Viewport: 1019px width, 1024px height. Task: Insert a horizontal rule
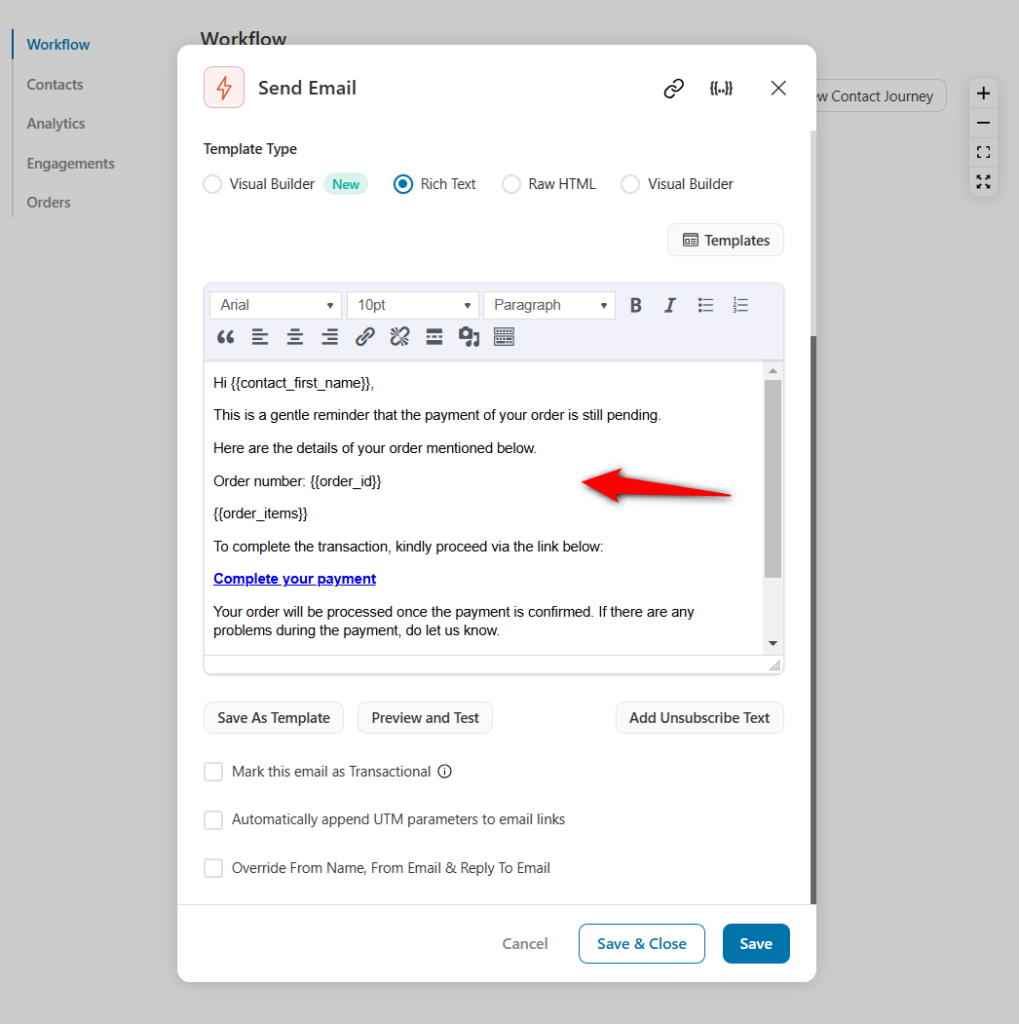(x=434, y=337)
